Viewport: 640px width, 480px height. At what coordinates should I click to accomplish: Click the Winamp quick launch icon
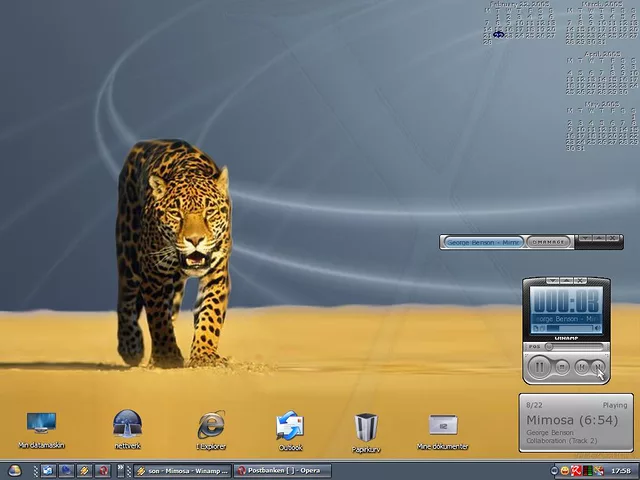point(84,470)
